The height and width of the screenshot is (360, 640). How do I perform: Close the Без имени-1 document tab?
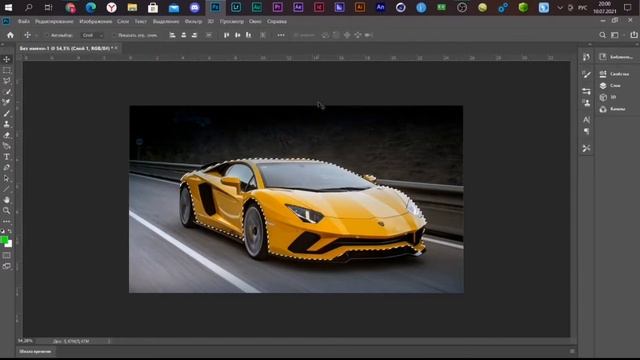coord(116,48)
